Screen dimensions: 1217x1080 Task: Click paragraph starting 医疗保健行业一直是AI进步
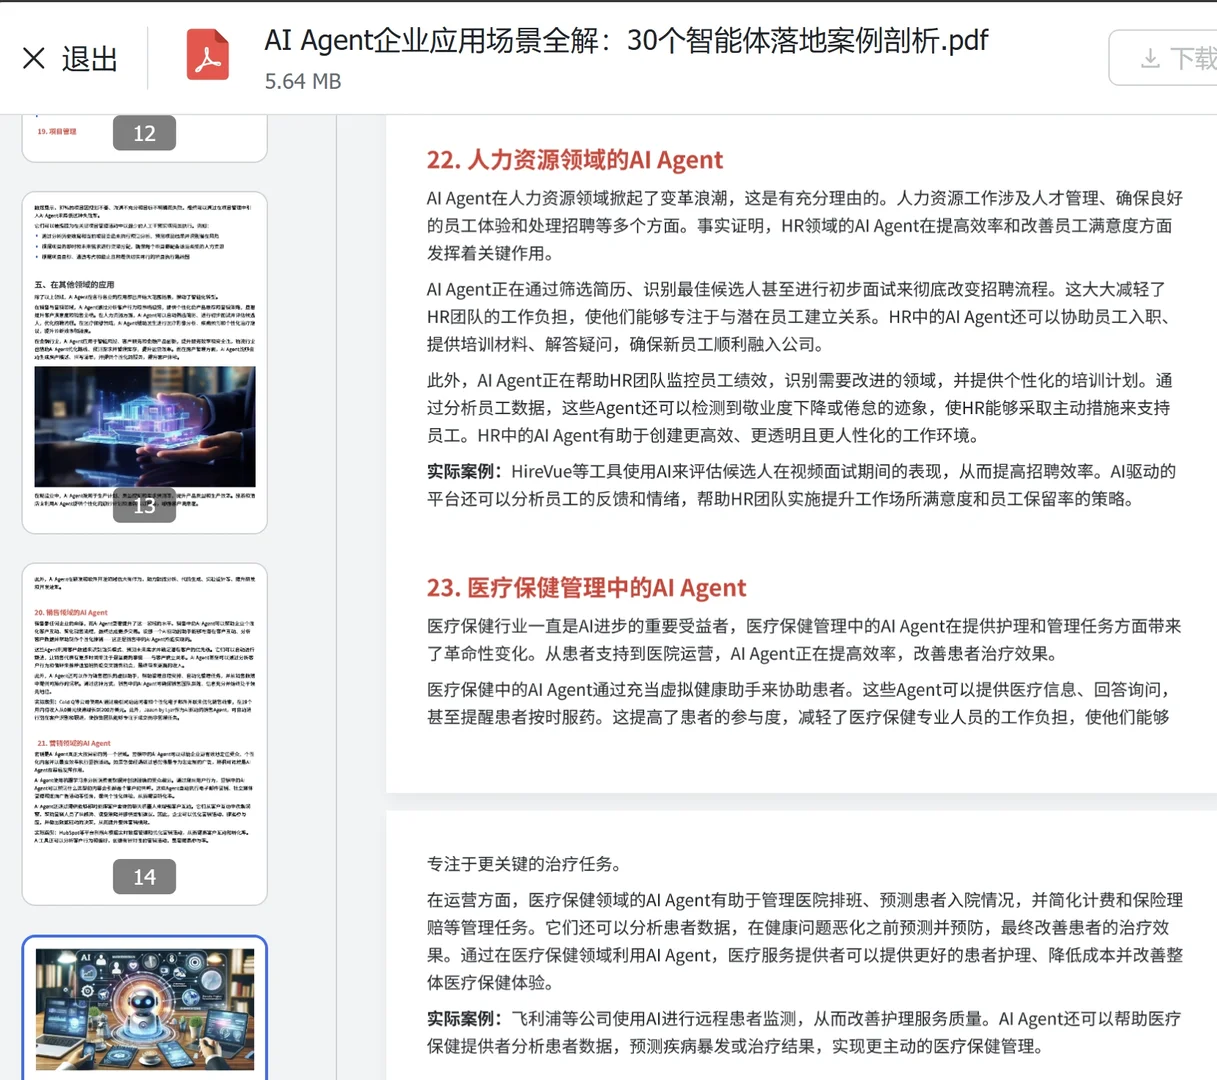click(x=804, y=640)
